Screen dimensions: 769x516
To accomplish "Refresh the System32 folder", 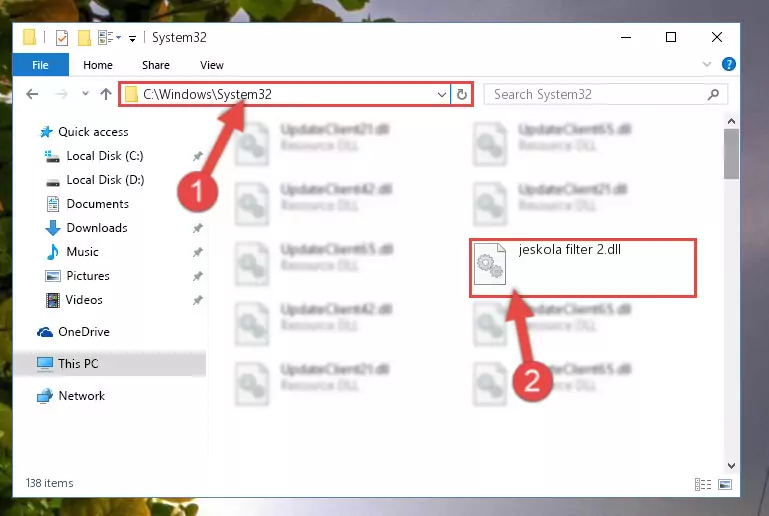I will pyautogui.click(x=461, y=94).
